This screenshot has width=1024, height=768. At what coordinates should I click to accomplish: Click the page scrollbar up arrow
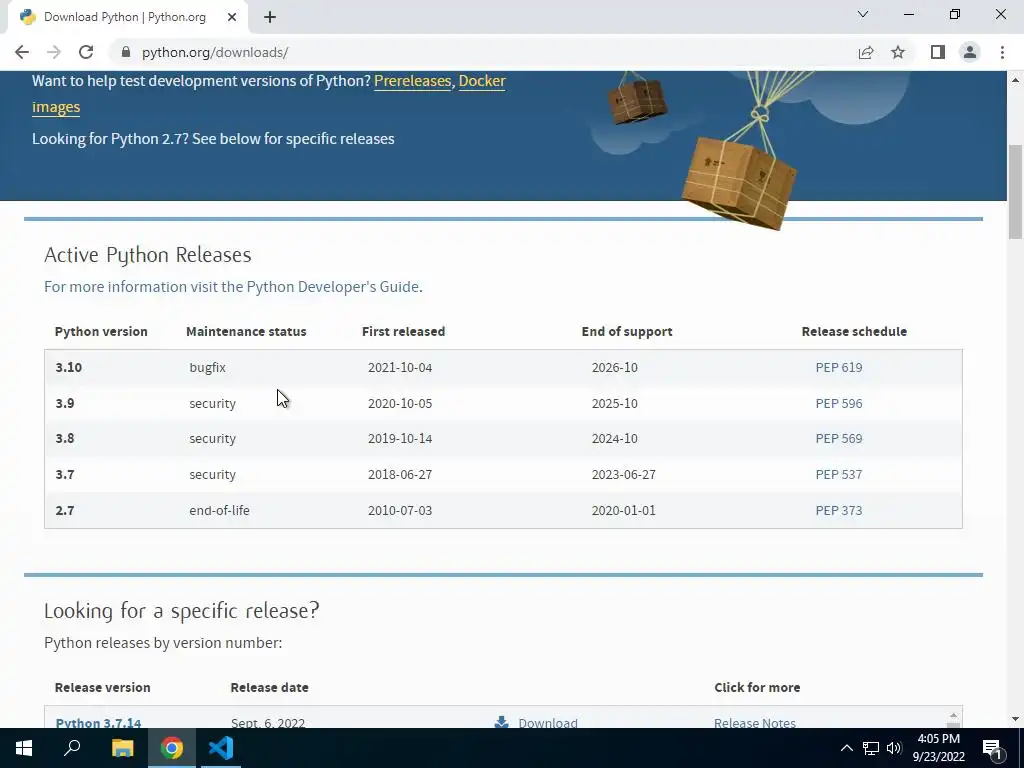(1015, 80)
